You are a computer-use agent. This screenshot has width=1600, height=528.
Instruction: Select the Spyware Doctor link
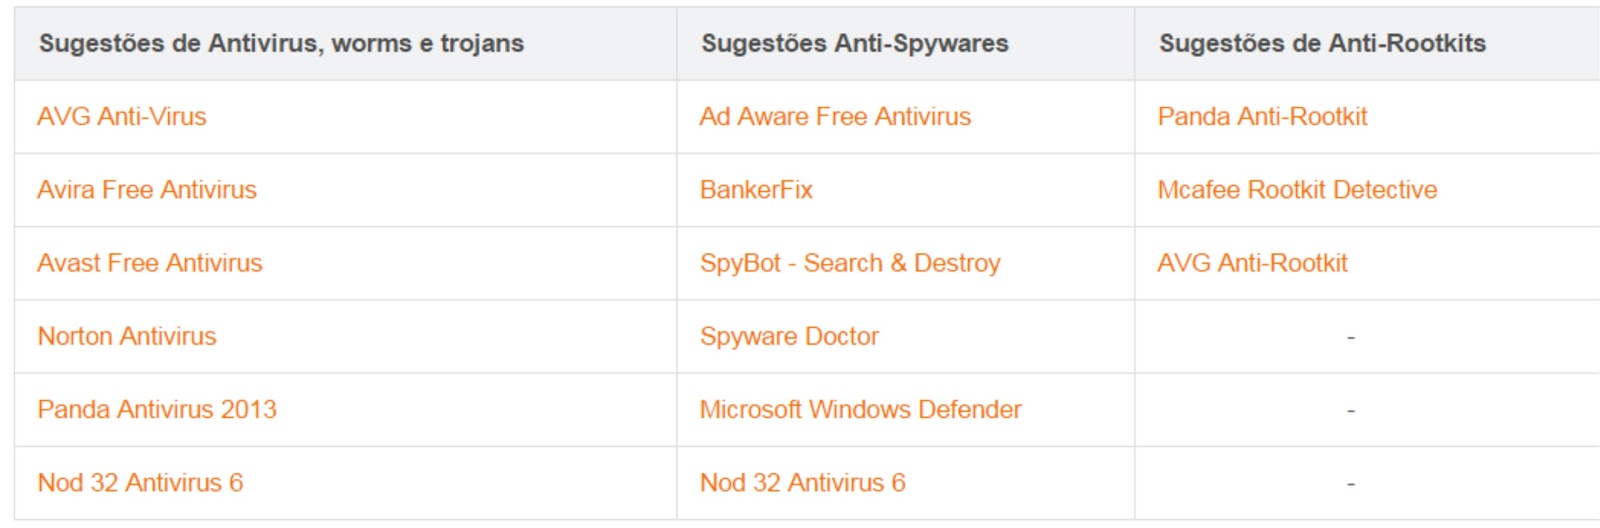[x=789, y=336]
